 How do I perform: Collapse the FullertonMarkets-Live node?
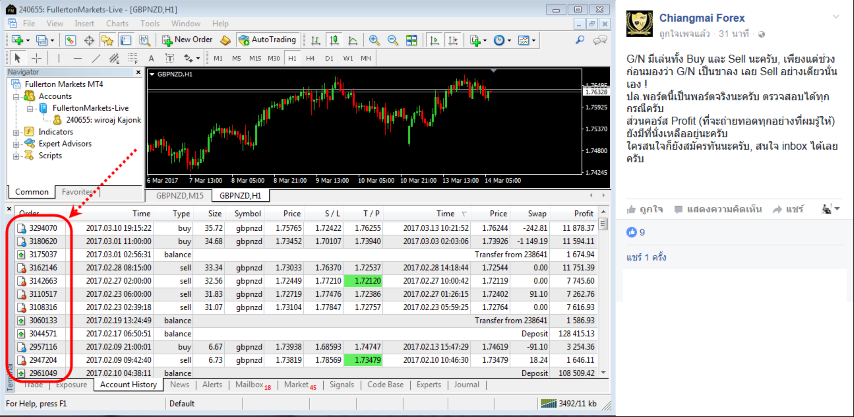tap(30, 108)
